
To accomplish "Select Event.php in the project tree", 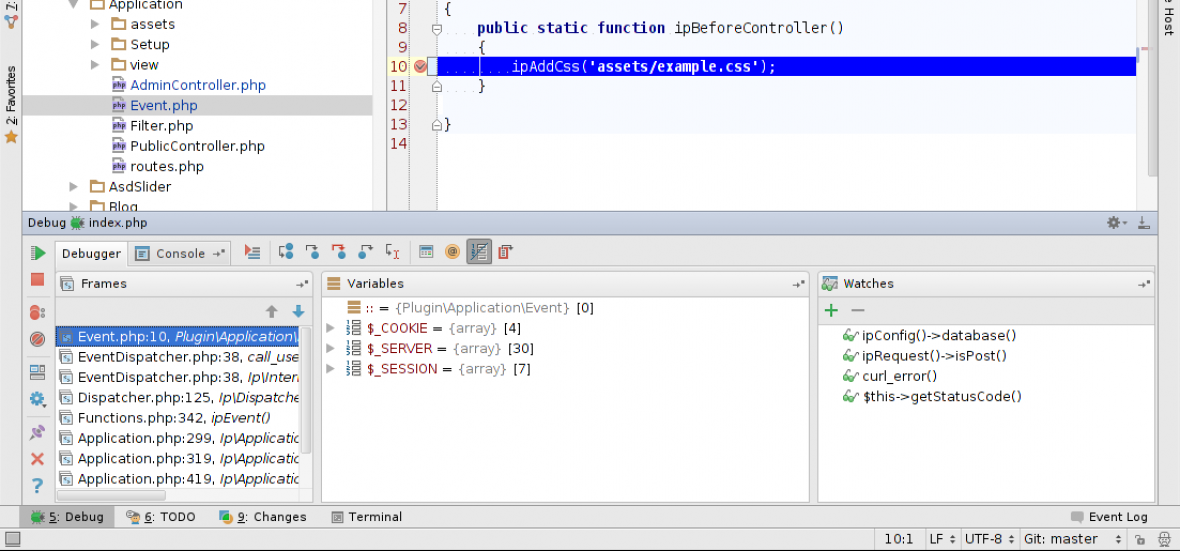I will (163, 105).
